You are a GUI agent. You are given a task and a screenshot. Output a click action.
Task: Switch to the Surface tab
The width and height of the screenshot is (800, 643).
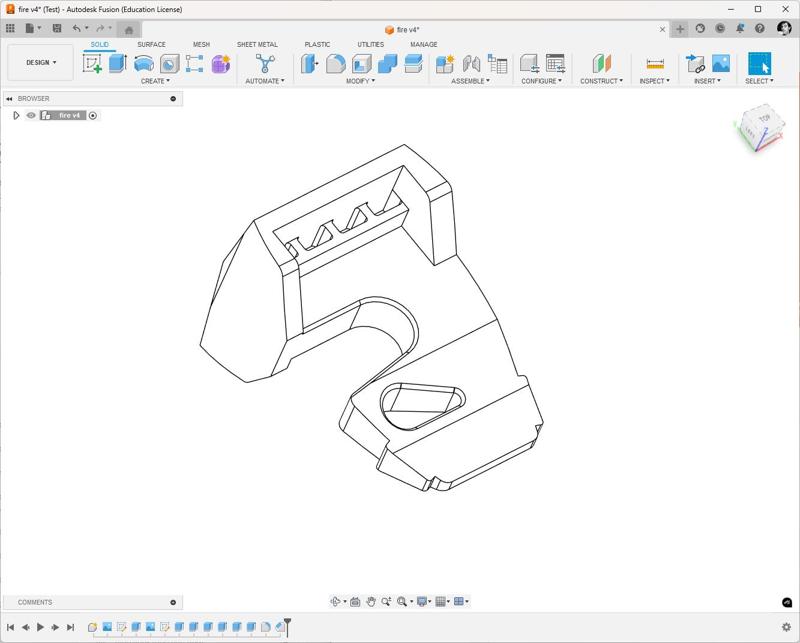coord(151,44)
